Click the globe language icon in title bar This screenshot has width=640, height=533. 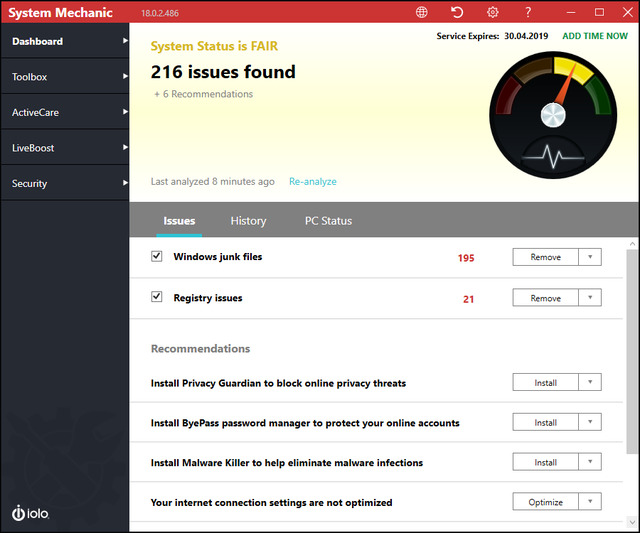422,12
